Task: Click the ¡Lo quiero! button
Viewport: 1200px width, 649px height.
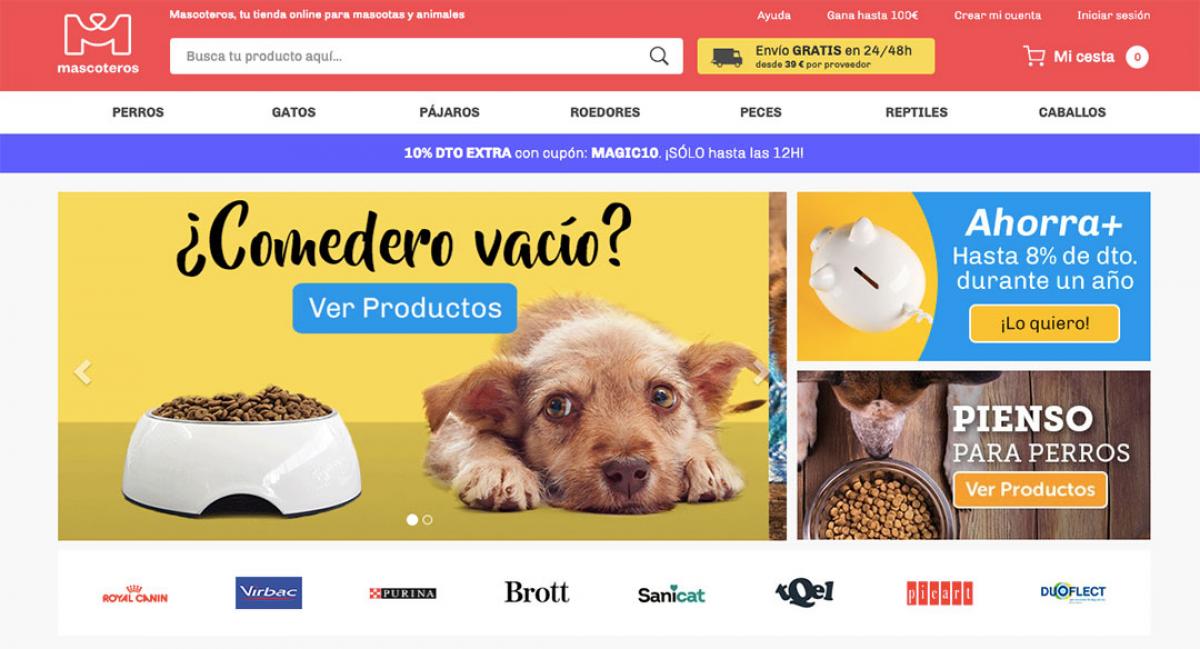Action: point(1044,323)
